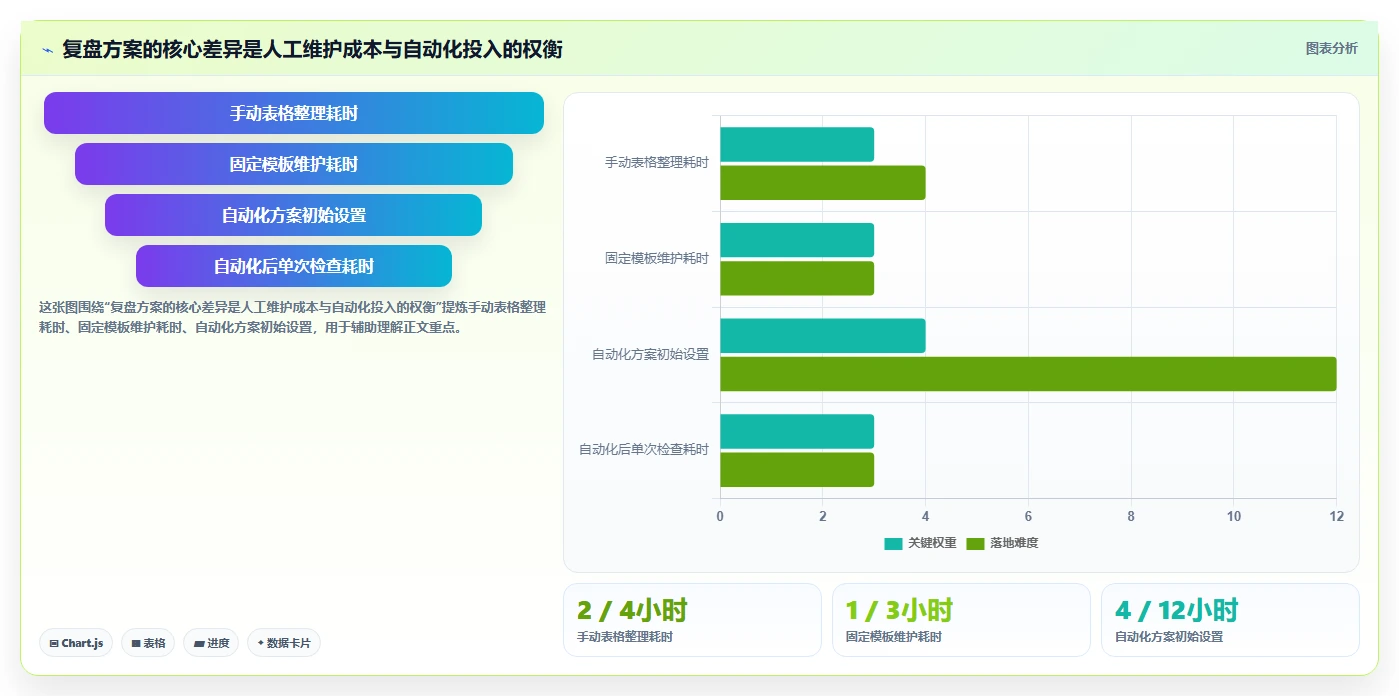Viewport: 1399px width, 696px height.
Task: Click the 表格 tag chip
Action: click(148, 643)
